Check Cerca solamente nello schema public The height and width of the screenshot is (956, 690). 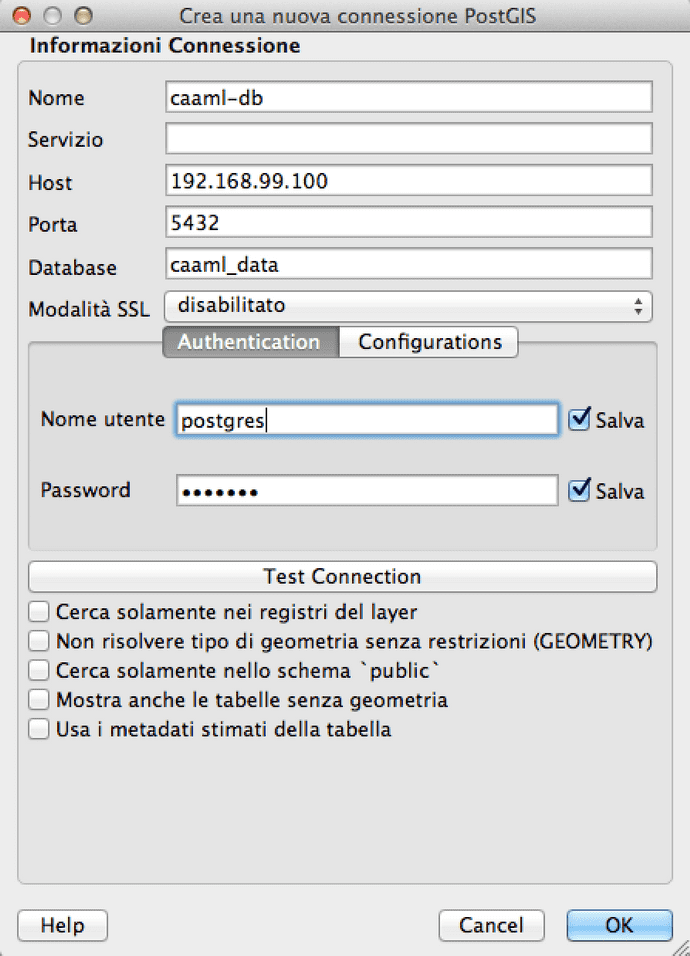38,669
